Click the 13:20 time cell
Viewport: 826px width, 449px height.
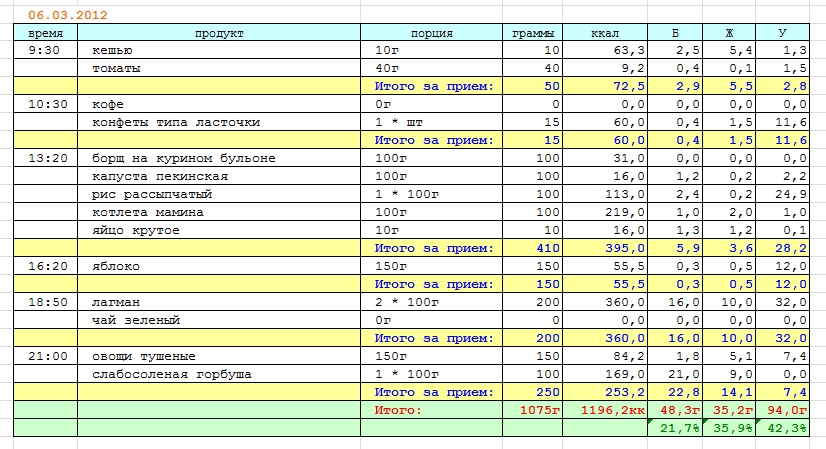[45, 158]
